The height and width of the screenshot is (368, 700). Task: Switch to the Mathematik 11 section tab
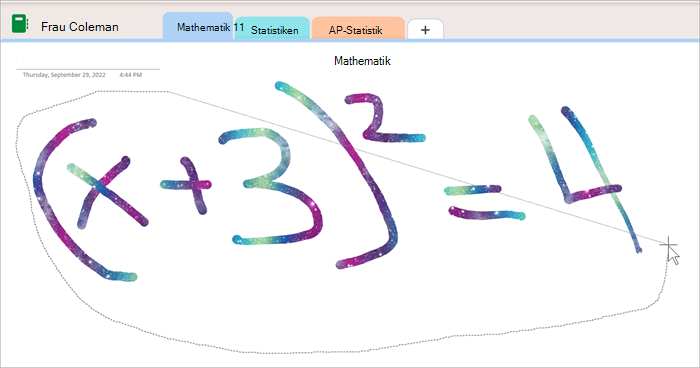tap(198, 27)
